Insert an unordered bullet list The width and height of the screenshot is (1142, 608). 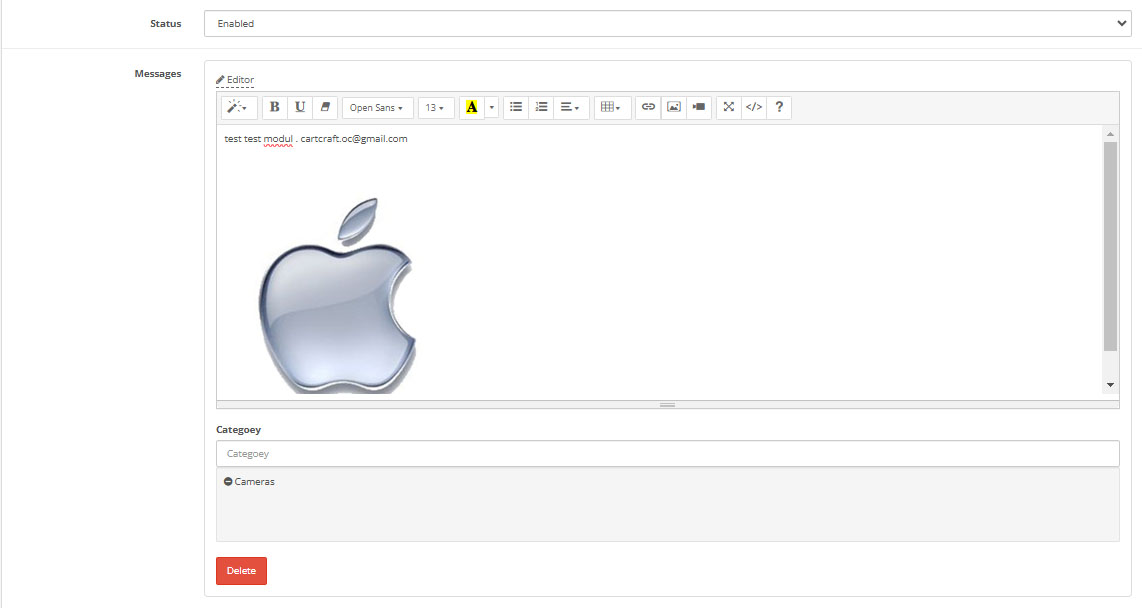(516, 108)
